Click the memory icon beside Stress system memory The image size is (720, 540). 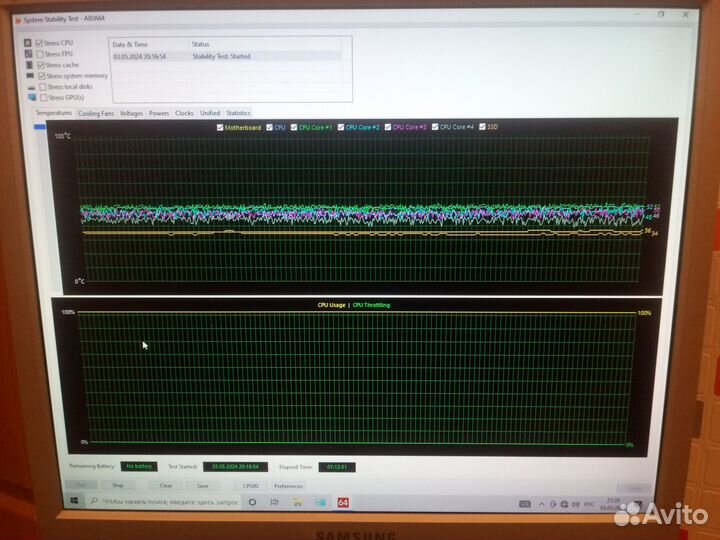[28, 76]
